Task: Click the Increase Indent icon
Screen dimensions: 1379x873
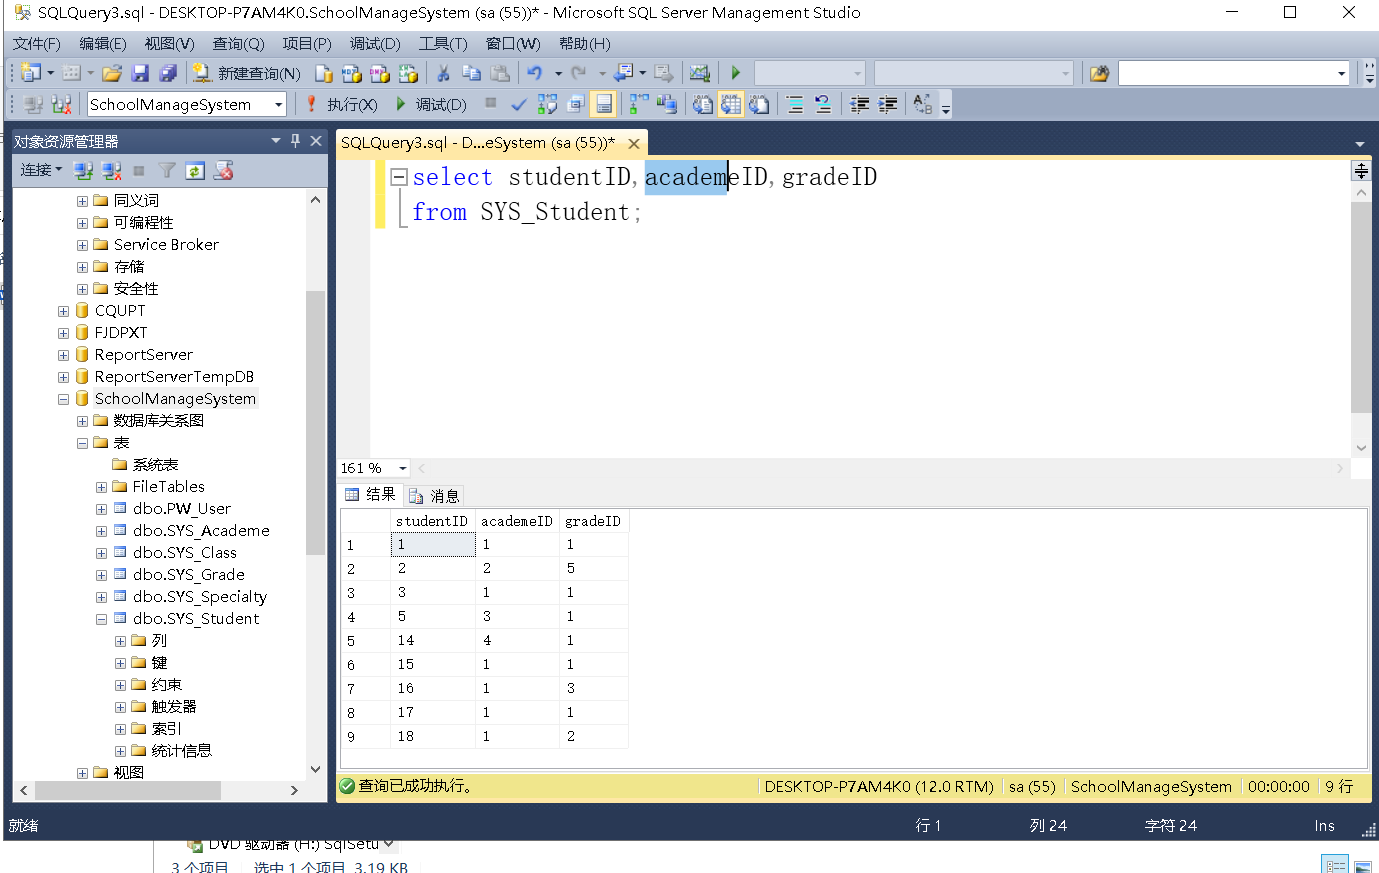Action: (887, 104)
